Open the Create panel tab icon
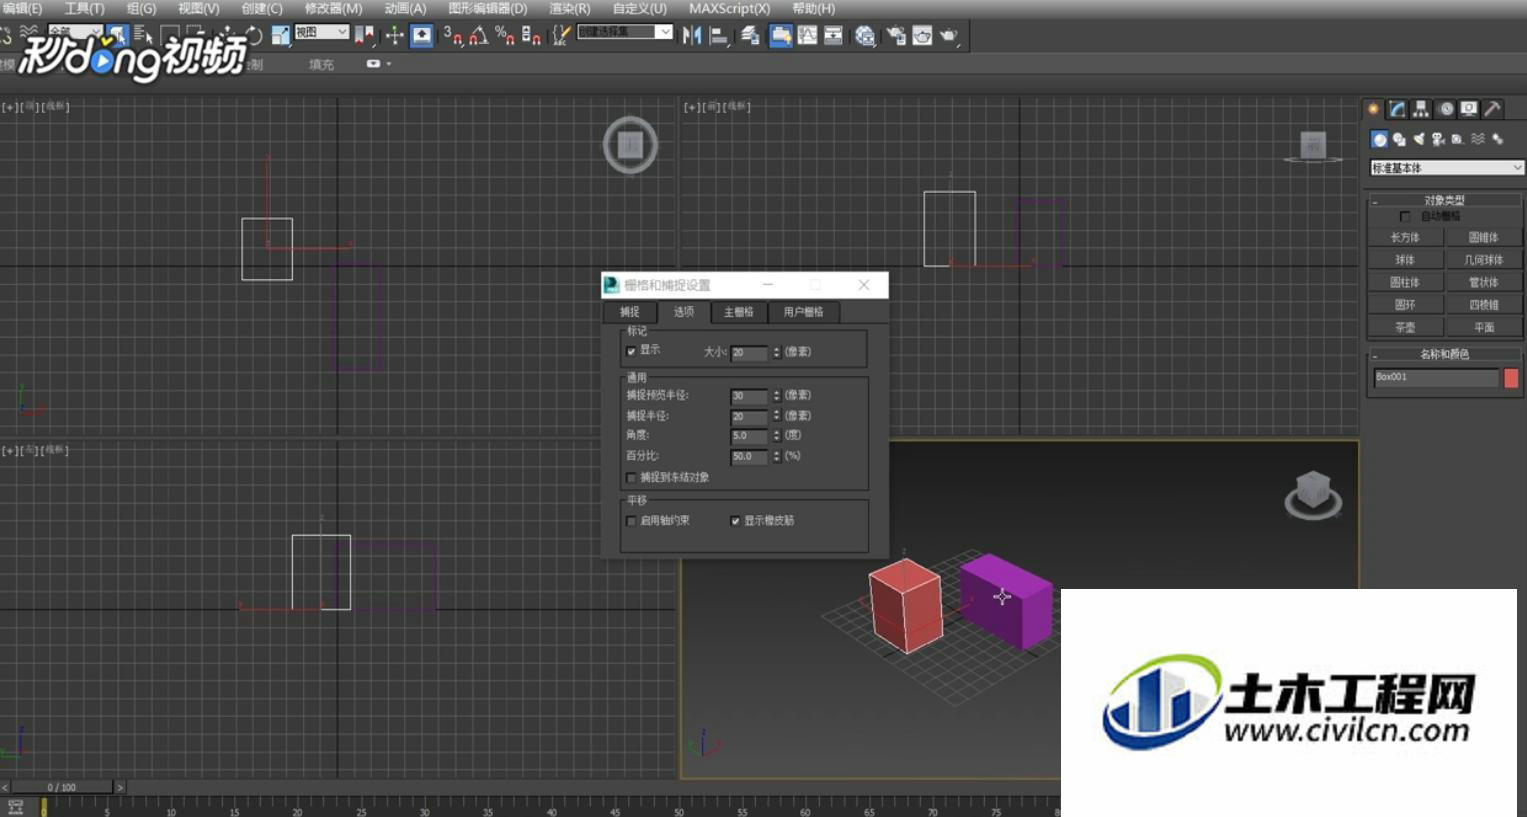Image resolution: width=1527 pixels, height=817 pixels. tap(1374, 109)
